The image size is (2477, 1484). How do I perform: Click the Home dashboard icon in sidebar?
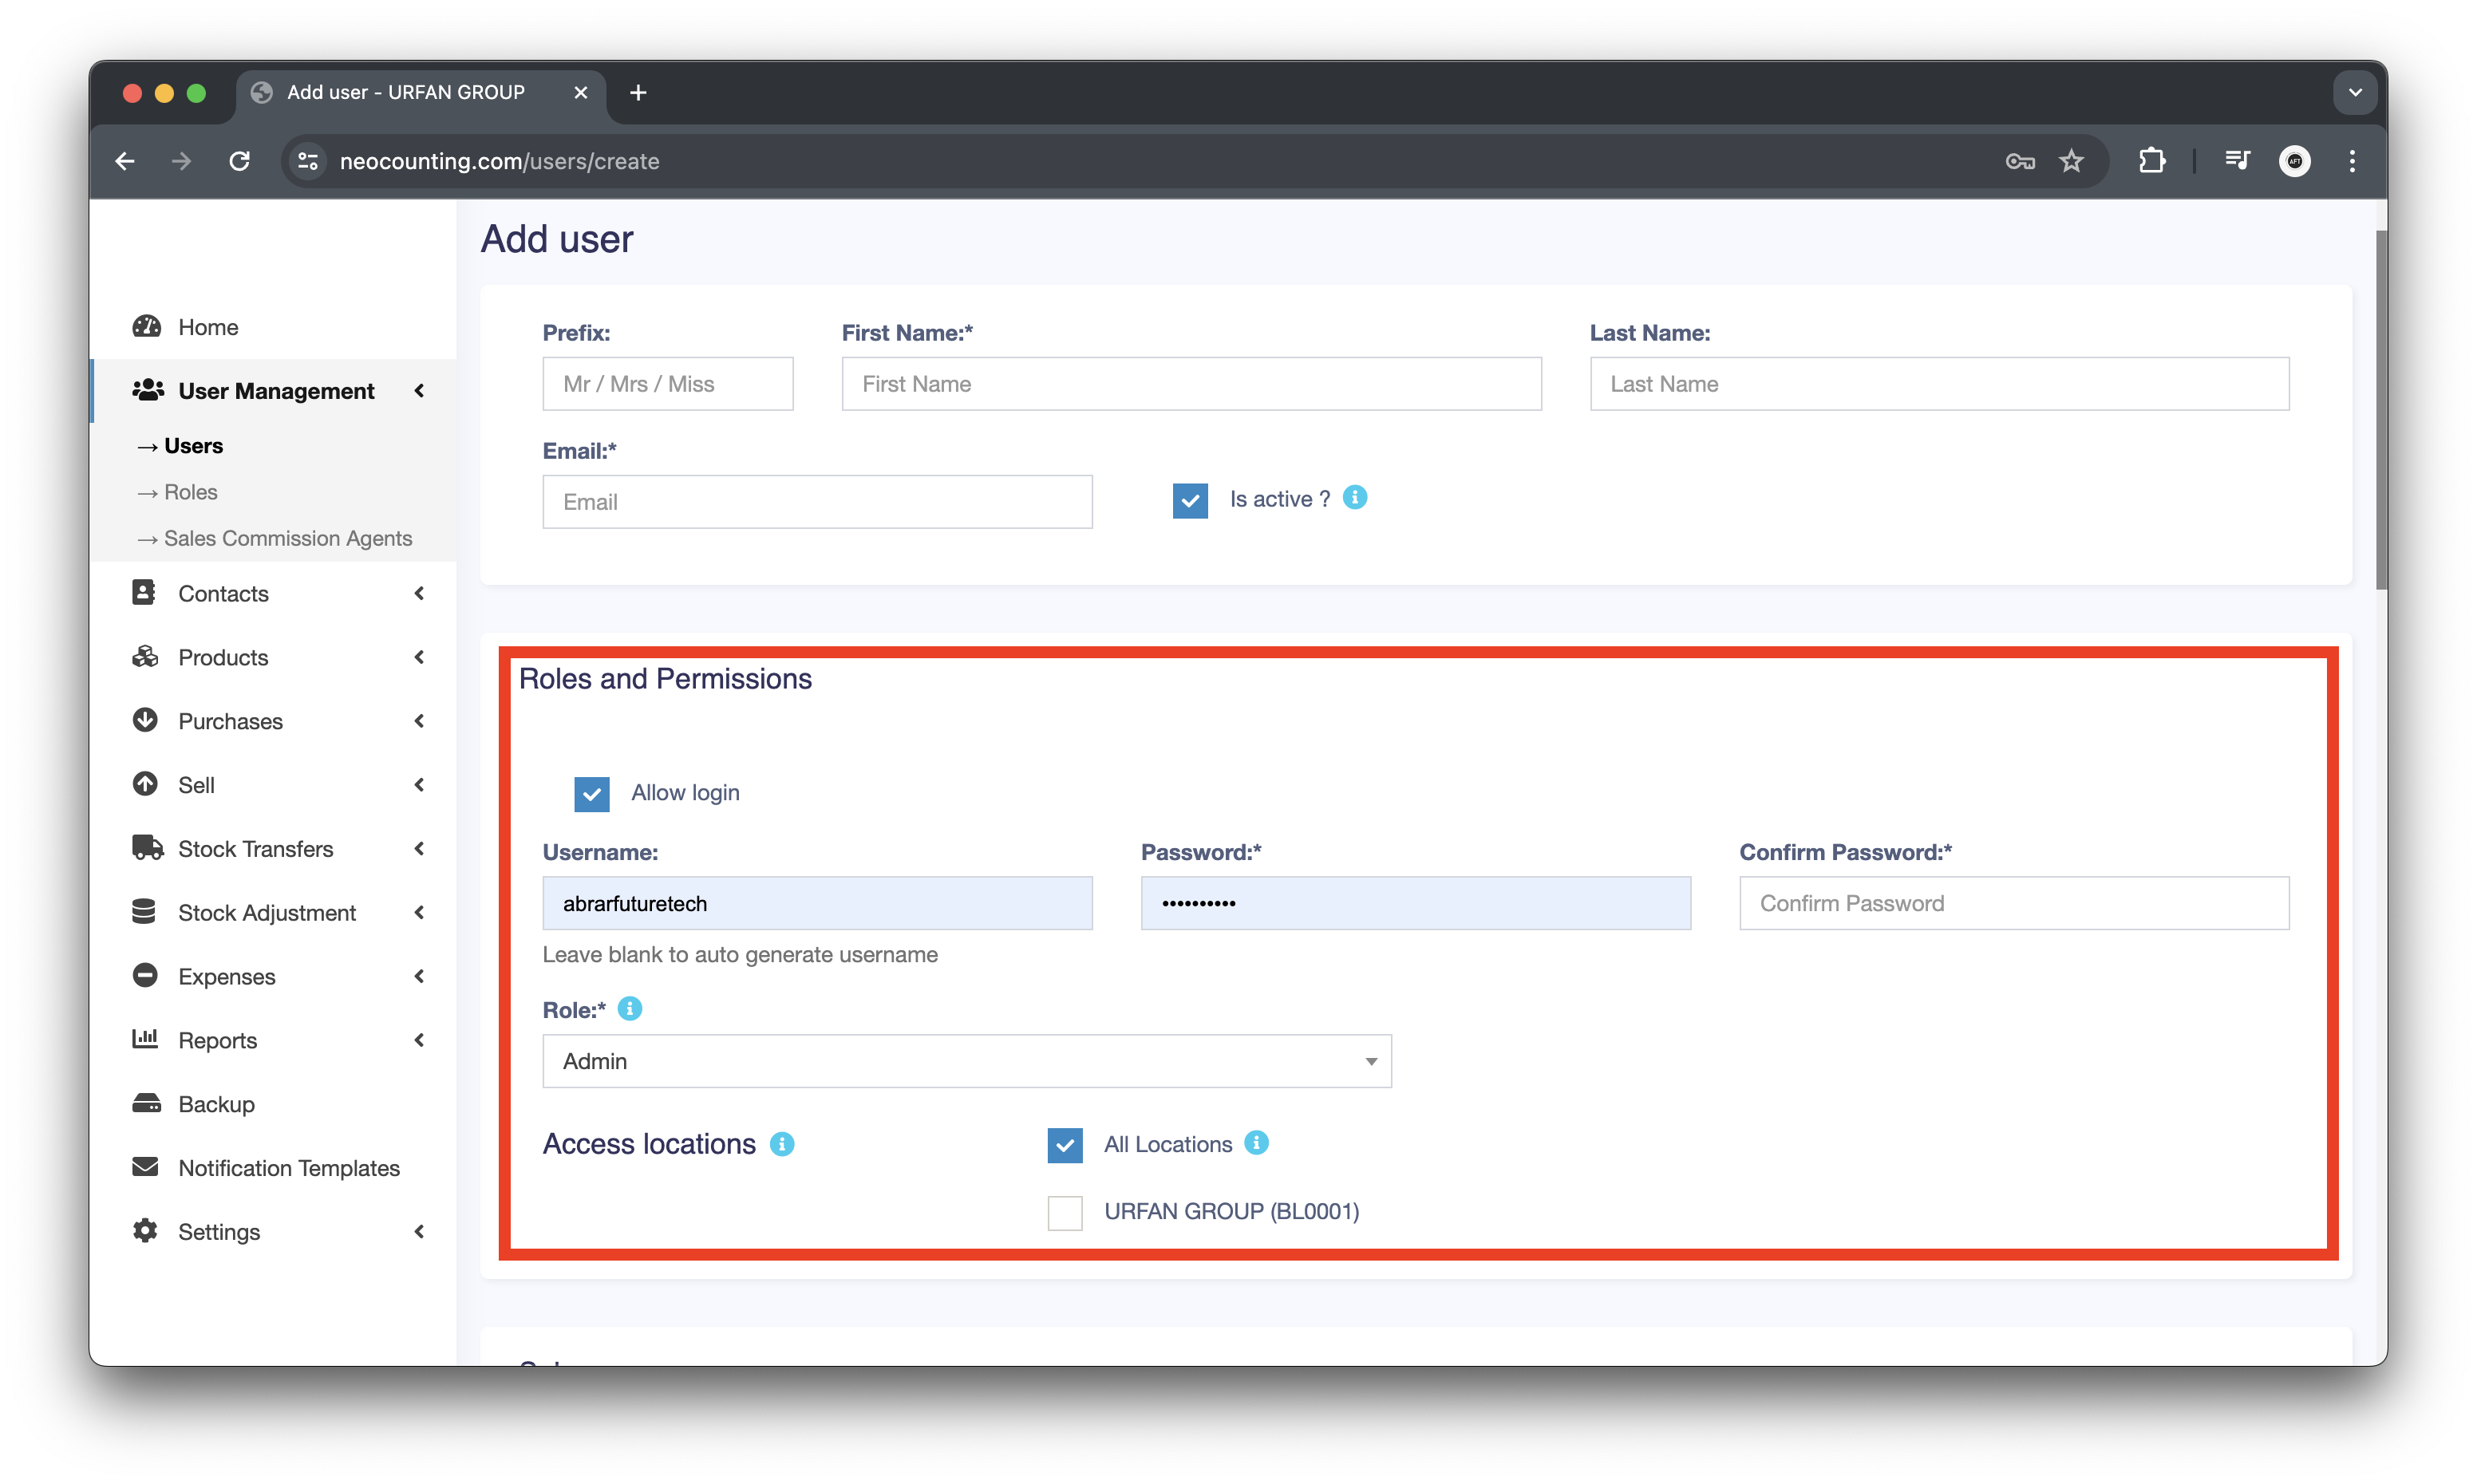pos(146,327)
